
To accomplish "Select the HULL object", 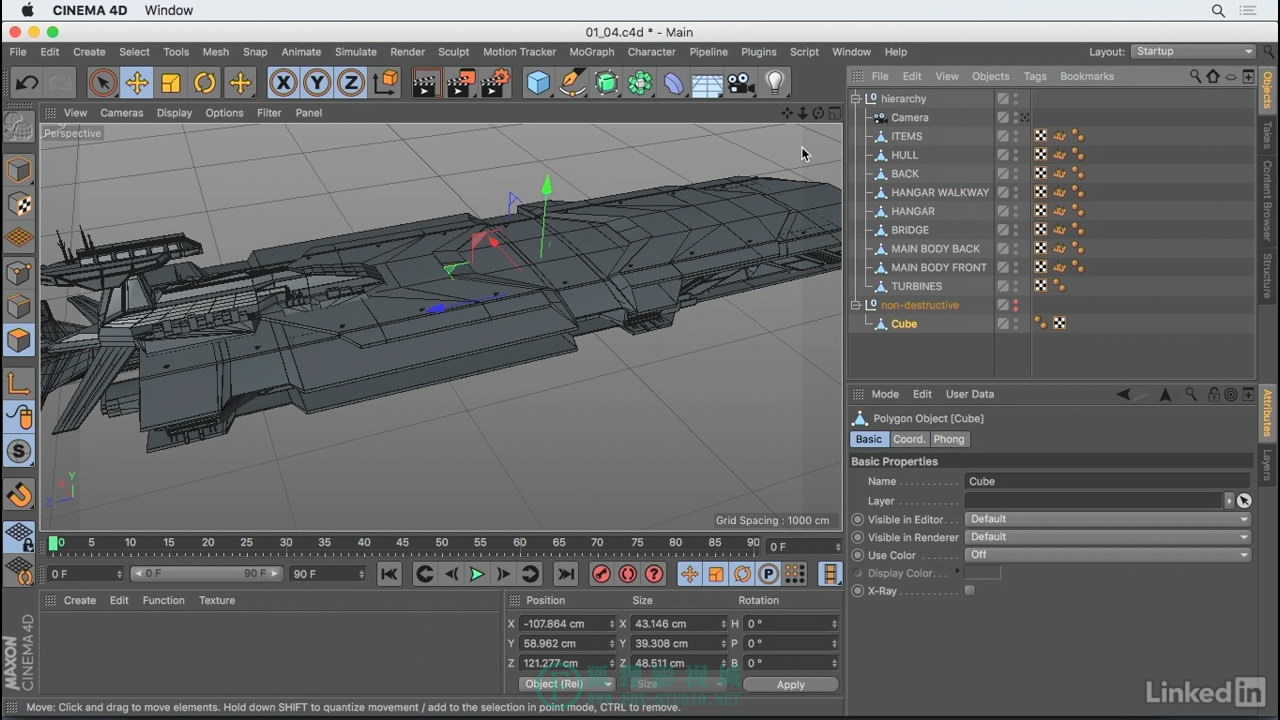I will (x=904, y=155).
